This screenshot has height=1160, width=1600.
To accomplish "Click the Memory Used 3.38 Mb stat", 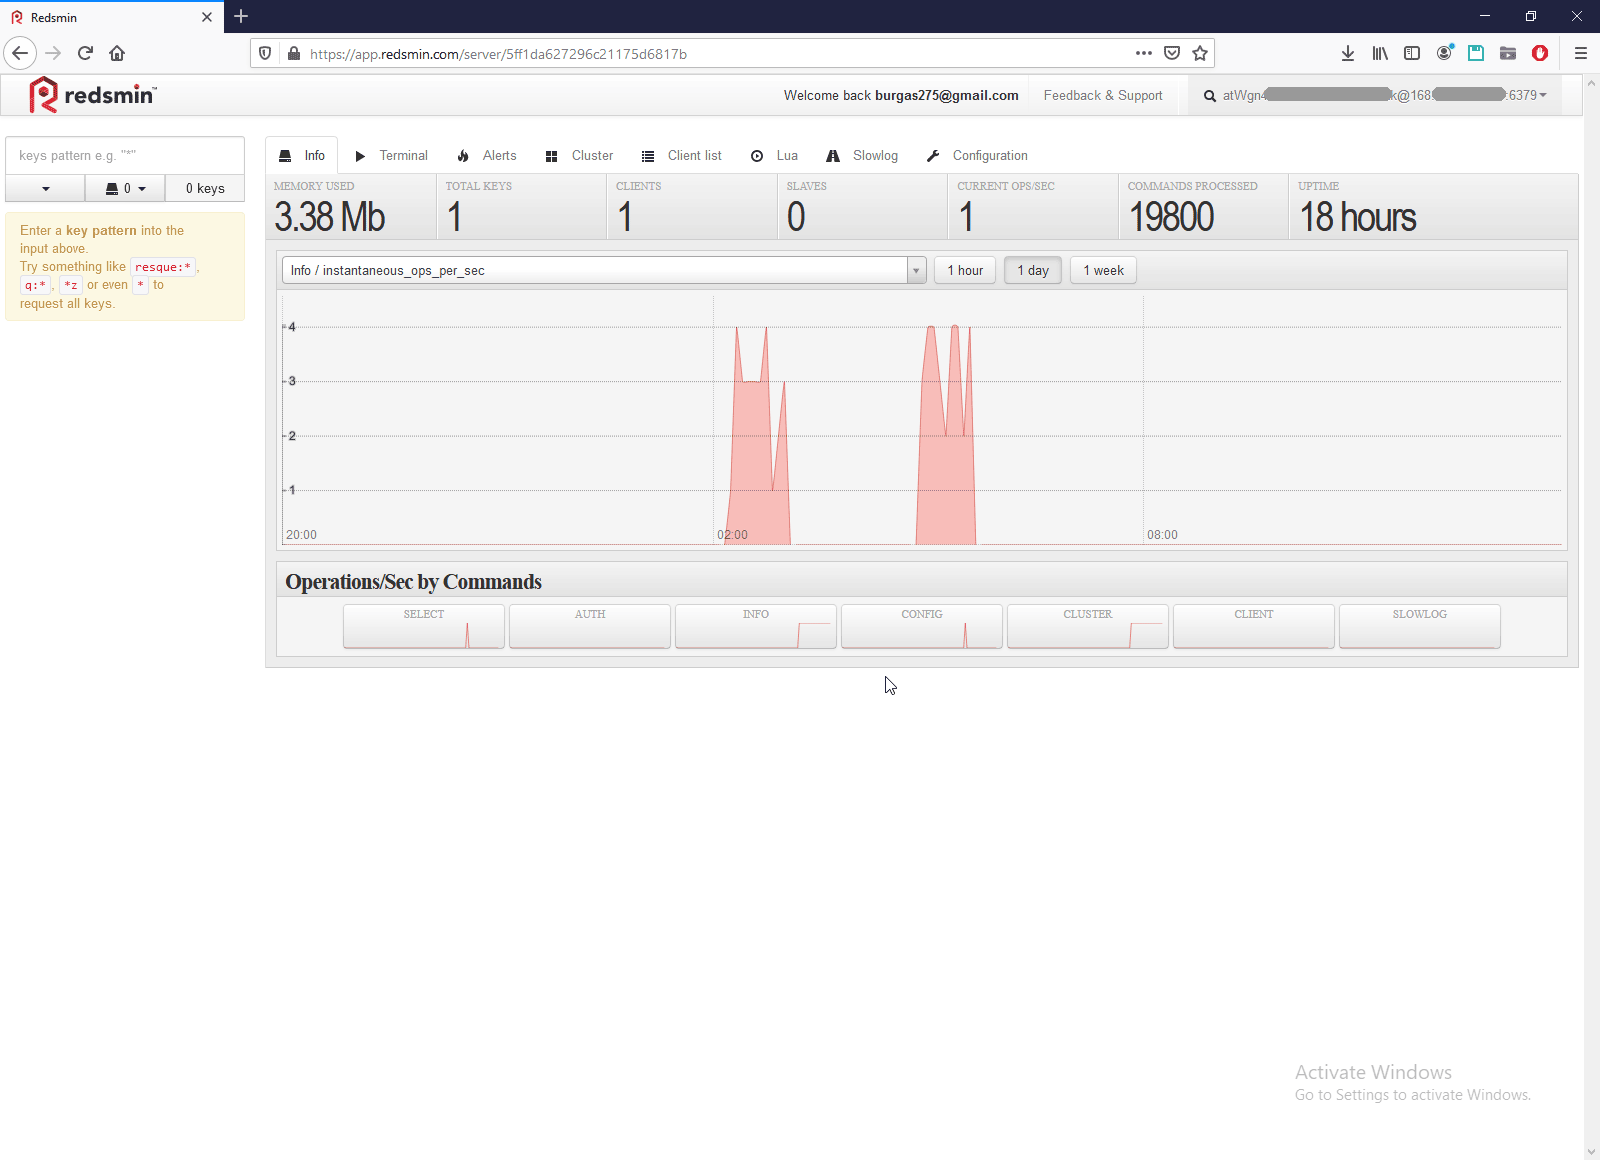I will tap(351, 207).
